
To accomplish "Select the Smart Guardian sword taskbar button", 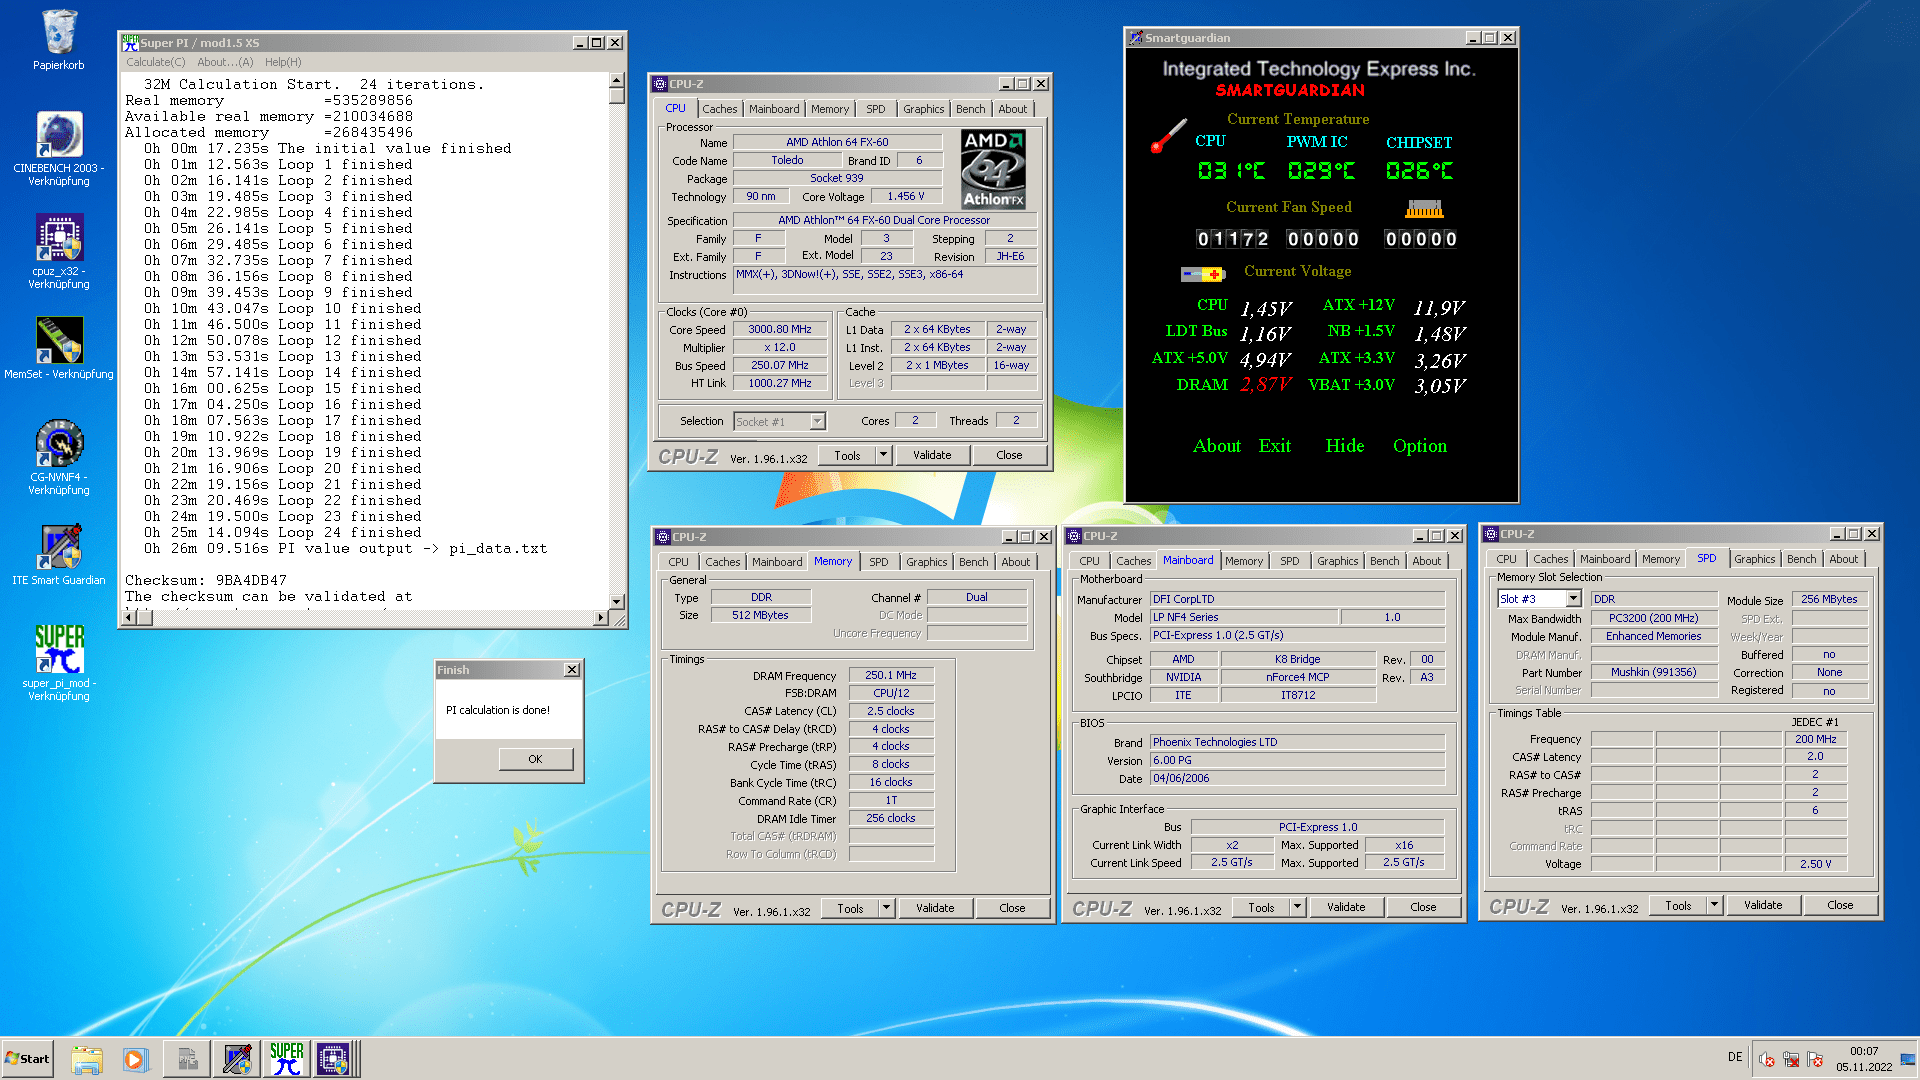I will (237, 1059).
